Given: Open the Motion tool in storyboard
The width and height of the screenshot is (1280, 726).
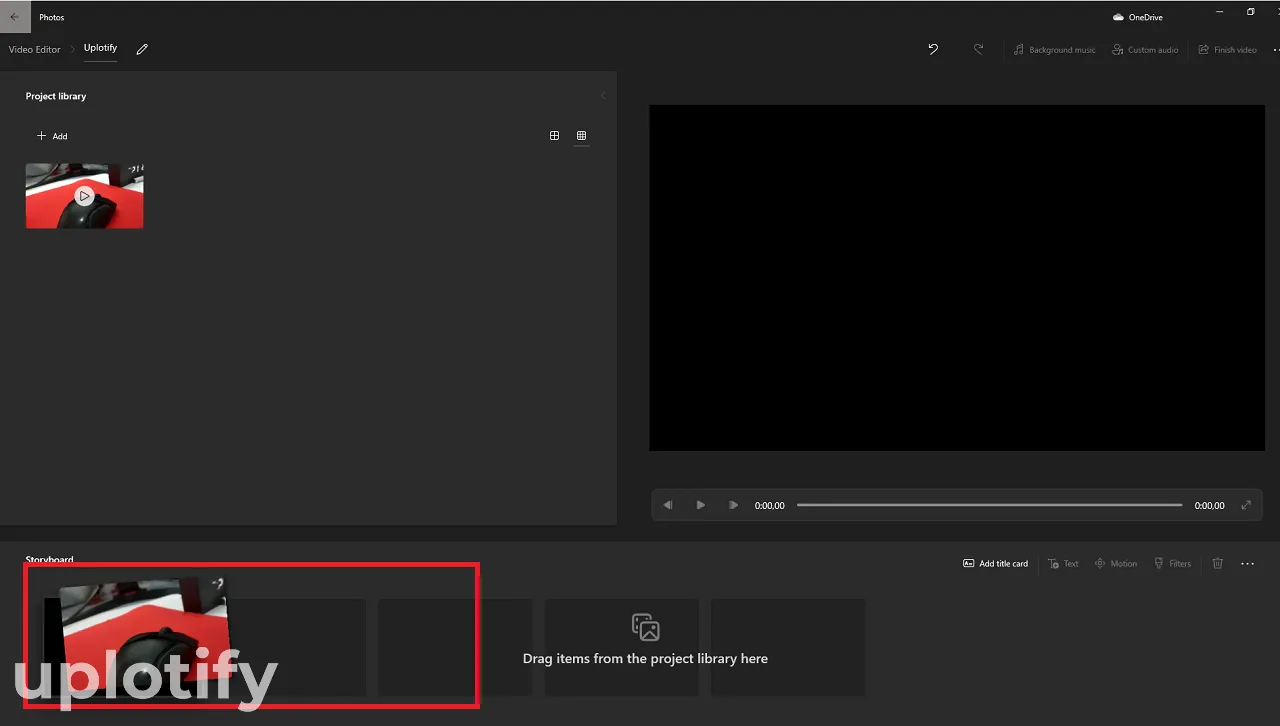Looking at the screenshot, I should pyautogui.click(x=1116, y=563).
